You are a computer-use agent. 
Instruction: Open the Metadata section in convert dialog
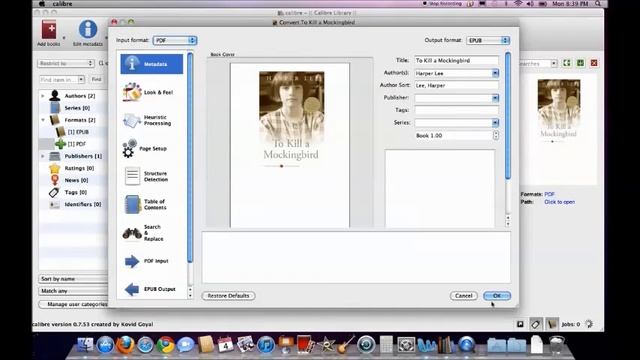click(x=151, y=64)
